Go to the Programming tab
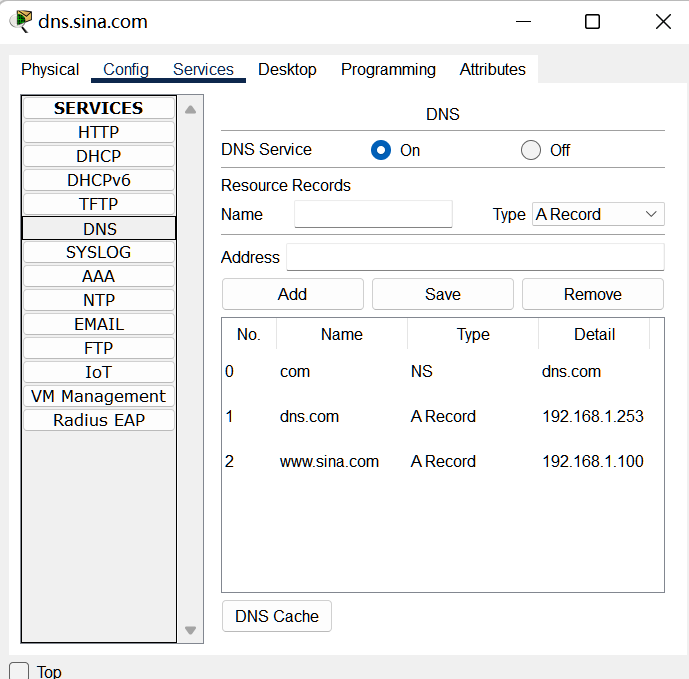689x679 pixels. coord(388,69)
